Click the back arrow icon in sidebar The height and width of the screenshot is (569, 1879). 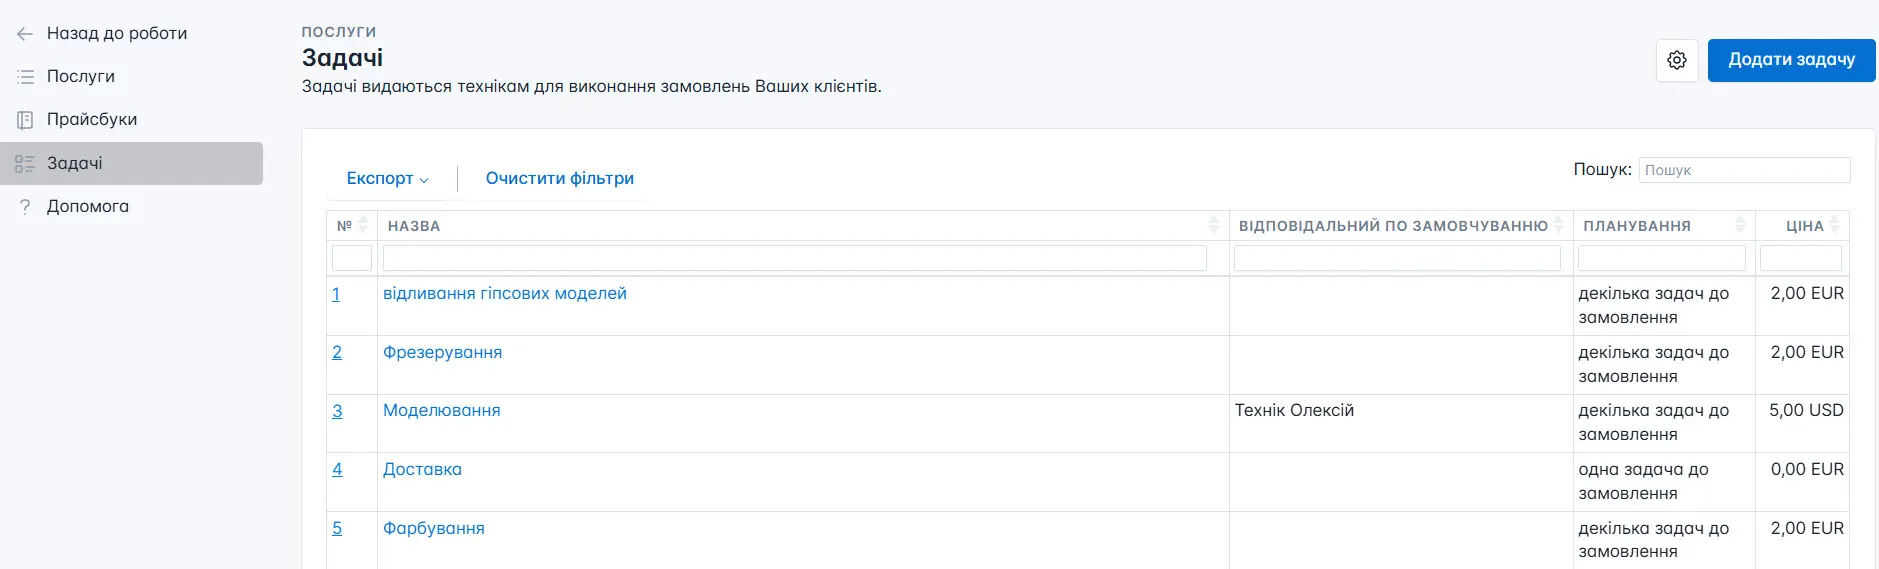click(25, 34)
